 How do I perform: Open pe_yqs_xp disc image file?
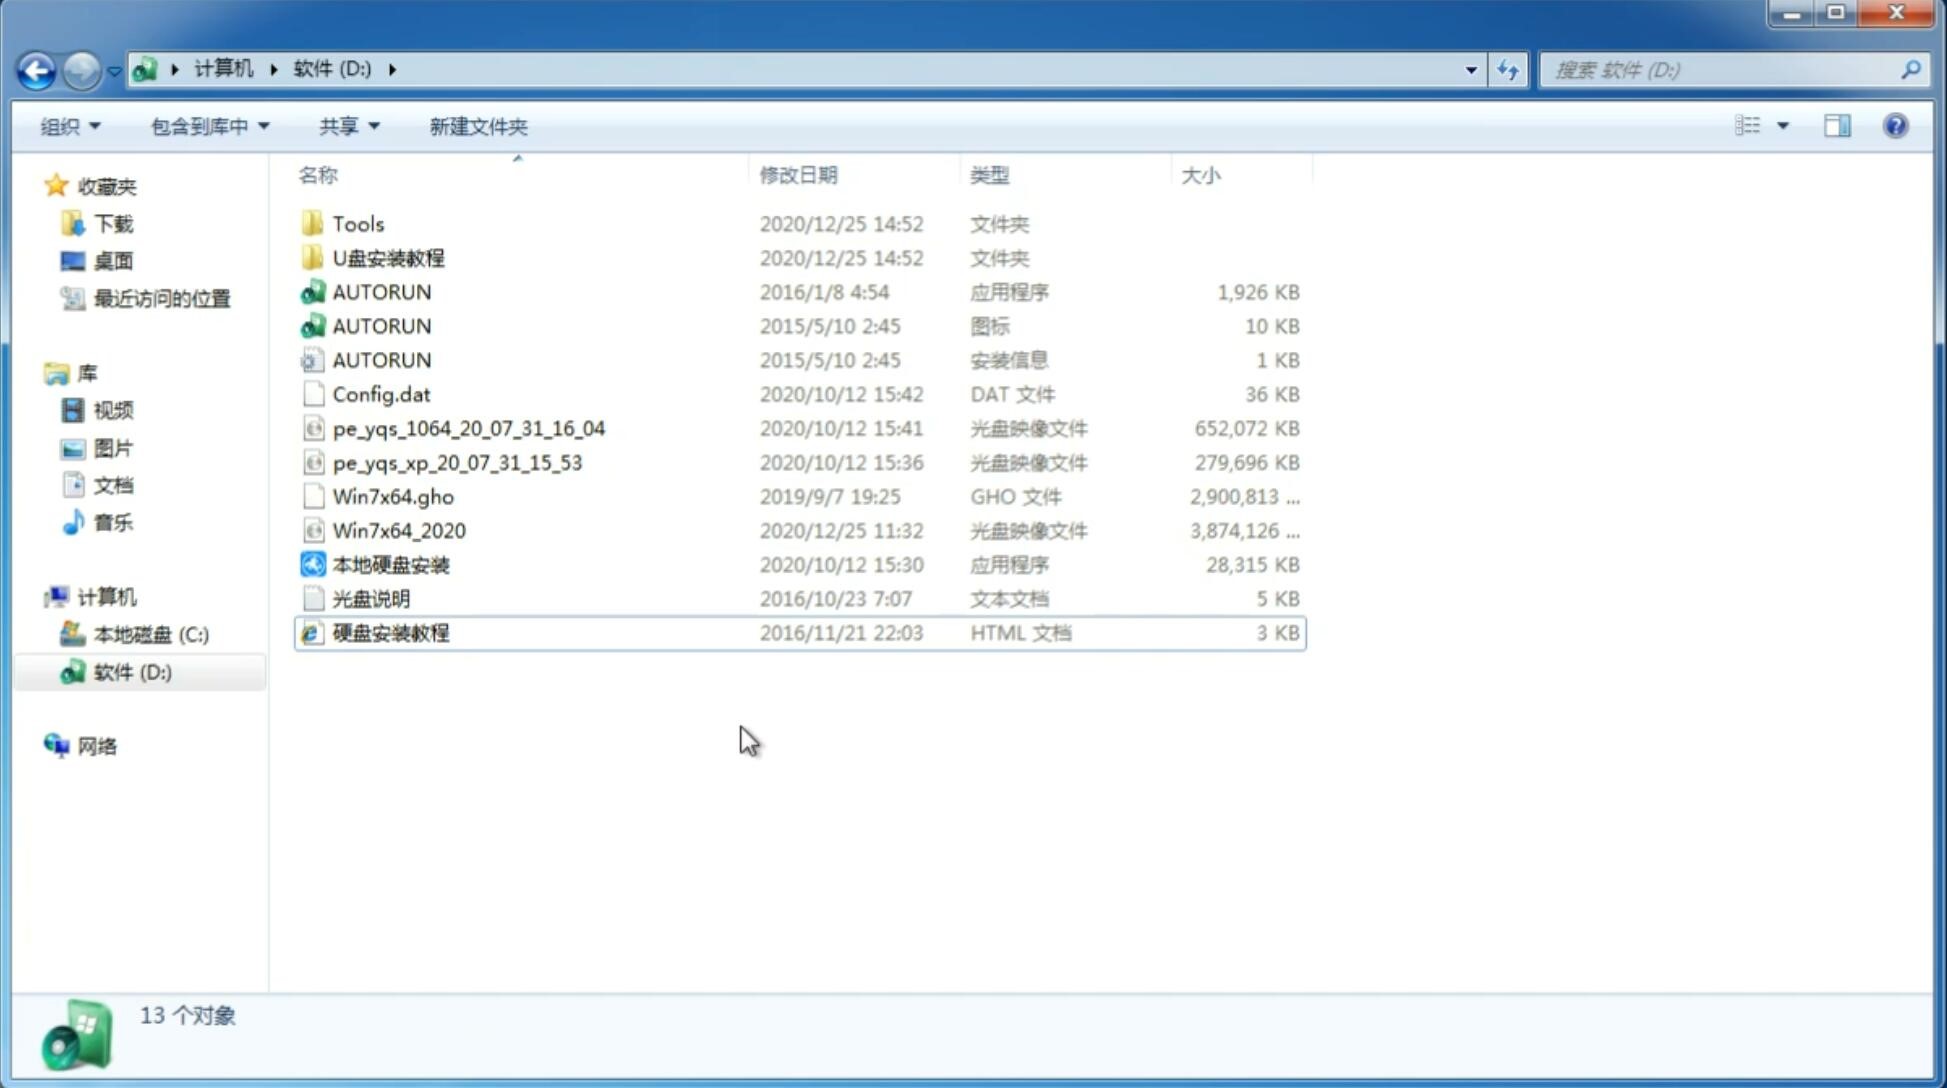coord(457,462)
